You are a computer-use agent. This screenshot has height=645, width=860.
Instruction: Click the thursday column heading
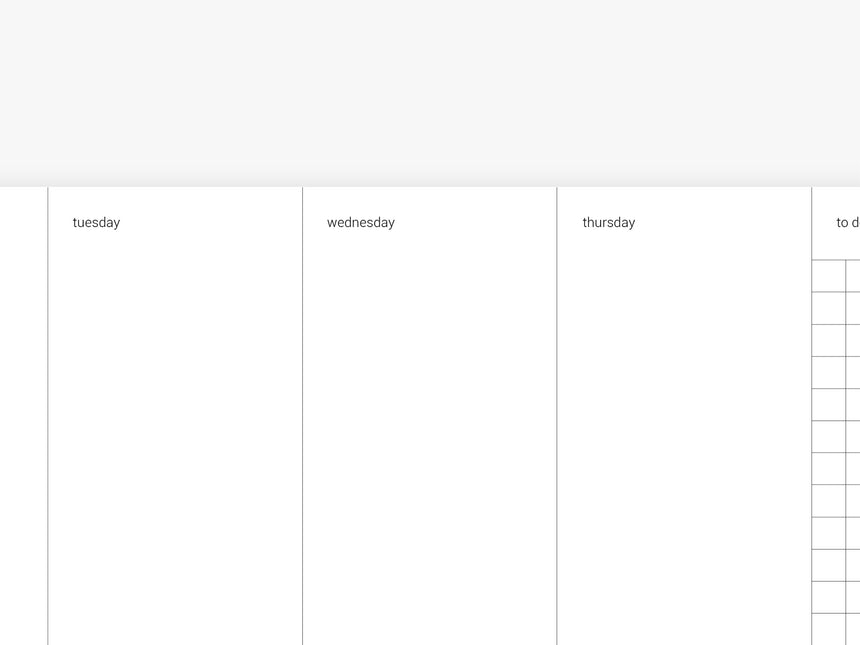point(608,223)
